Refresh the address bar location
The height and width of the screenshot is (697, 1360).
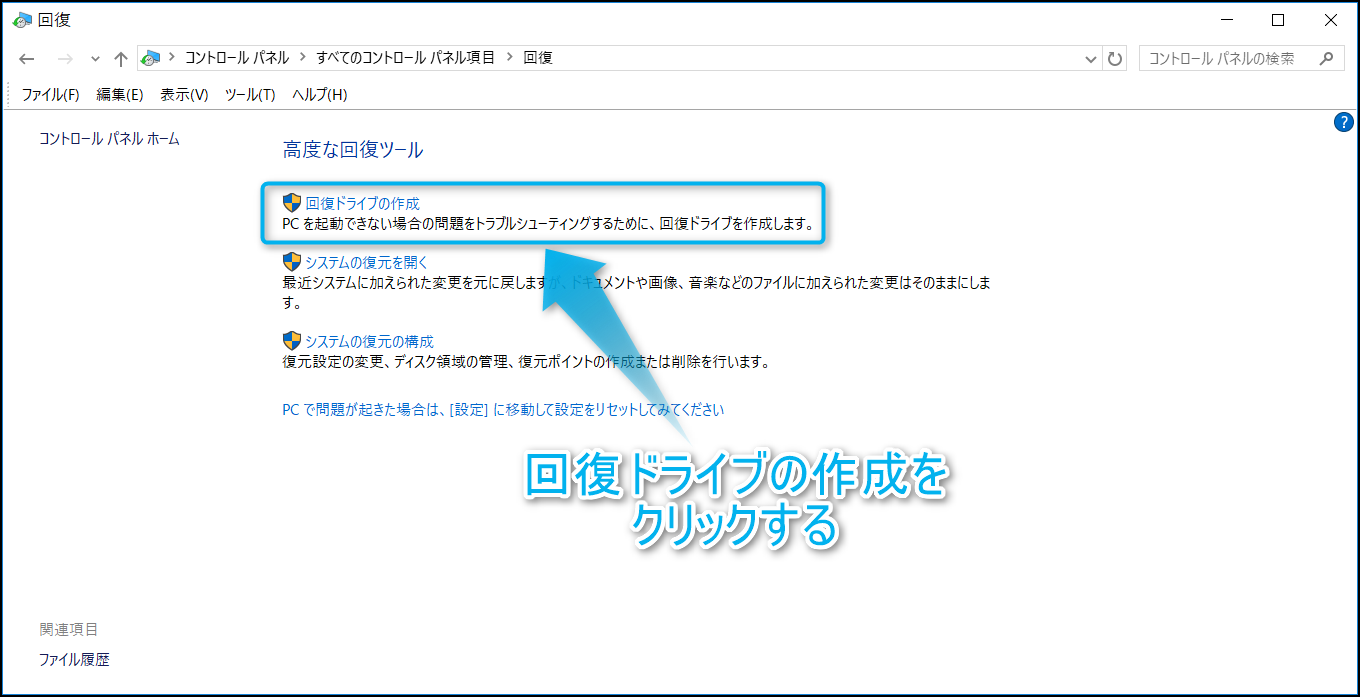click(1115, 59)
